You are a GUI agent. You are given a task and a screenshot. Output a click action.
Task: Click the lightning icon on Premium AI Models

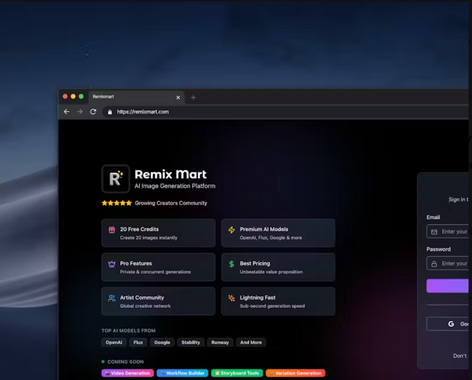[232, 230]
